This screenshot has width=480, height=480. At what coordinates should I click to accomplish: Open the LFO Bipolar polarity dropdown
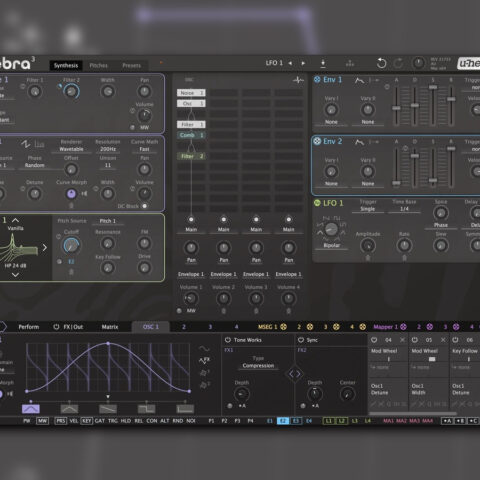click(x=331, y=245)
